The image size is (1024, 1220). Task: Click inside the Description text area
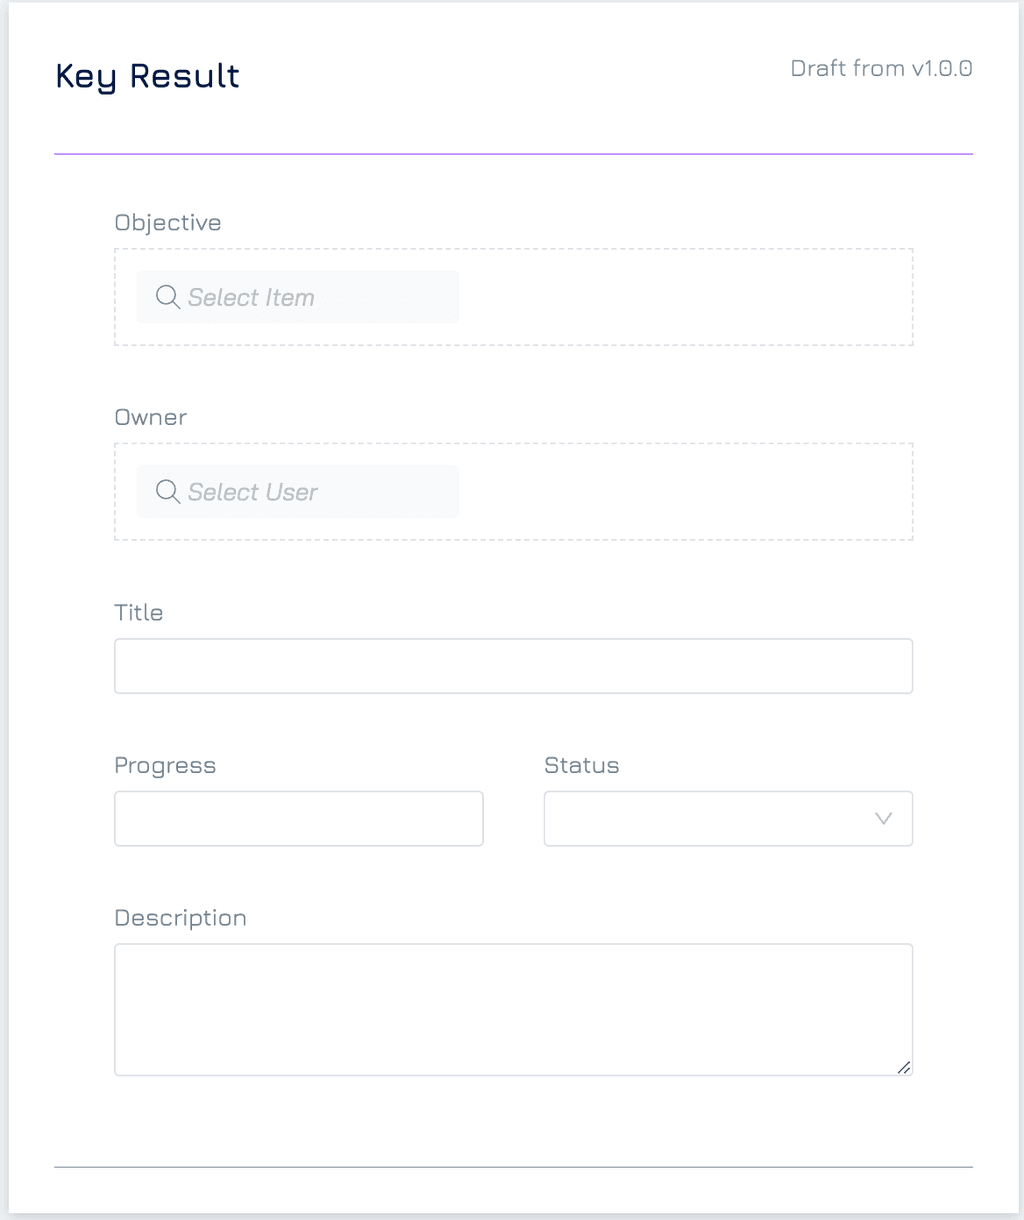[513, 1010]
